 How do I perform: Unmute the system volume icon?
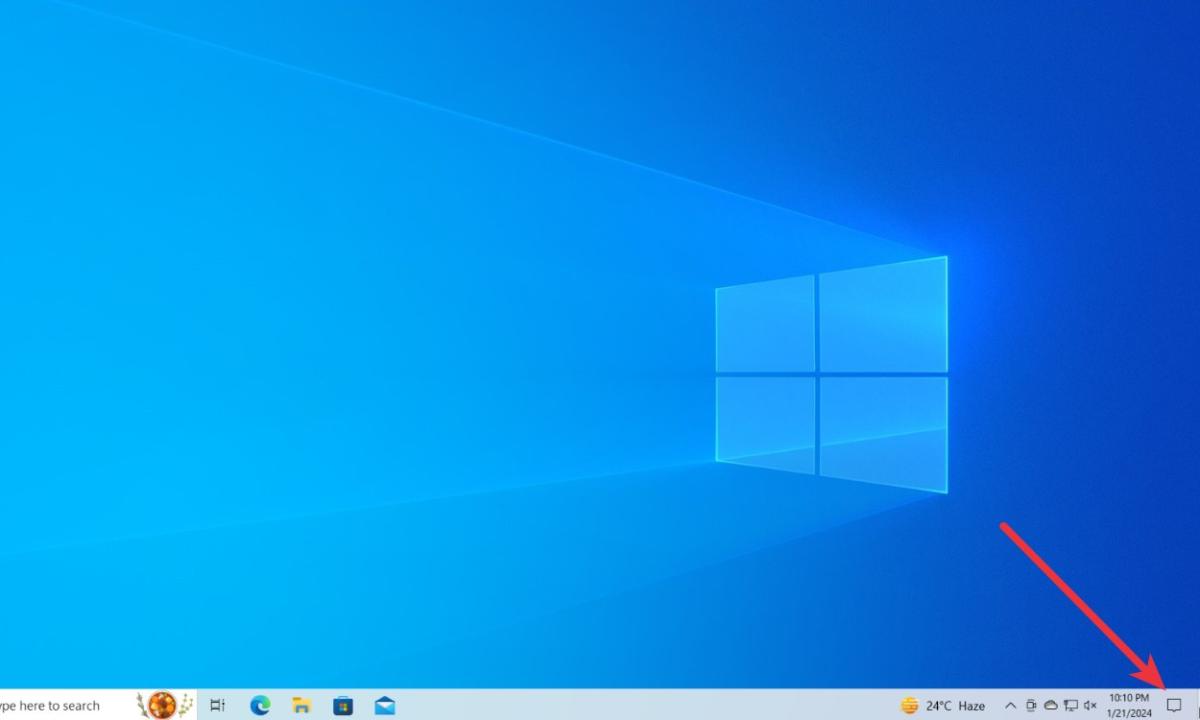click(x=1091, y=705)
